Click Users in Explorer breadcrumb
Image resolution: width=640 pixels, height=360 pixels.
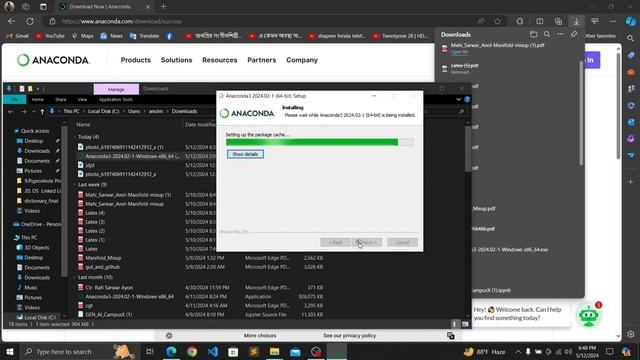(134, 111)
